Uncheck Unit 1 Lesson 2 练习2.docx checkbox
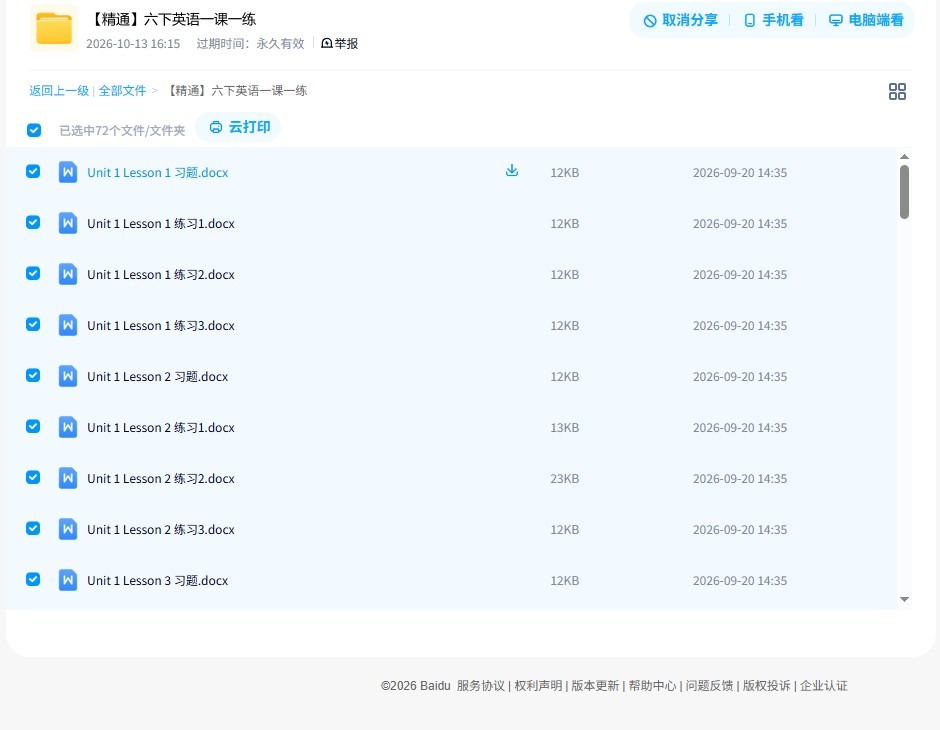 click(x=33, y=477)
